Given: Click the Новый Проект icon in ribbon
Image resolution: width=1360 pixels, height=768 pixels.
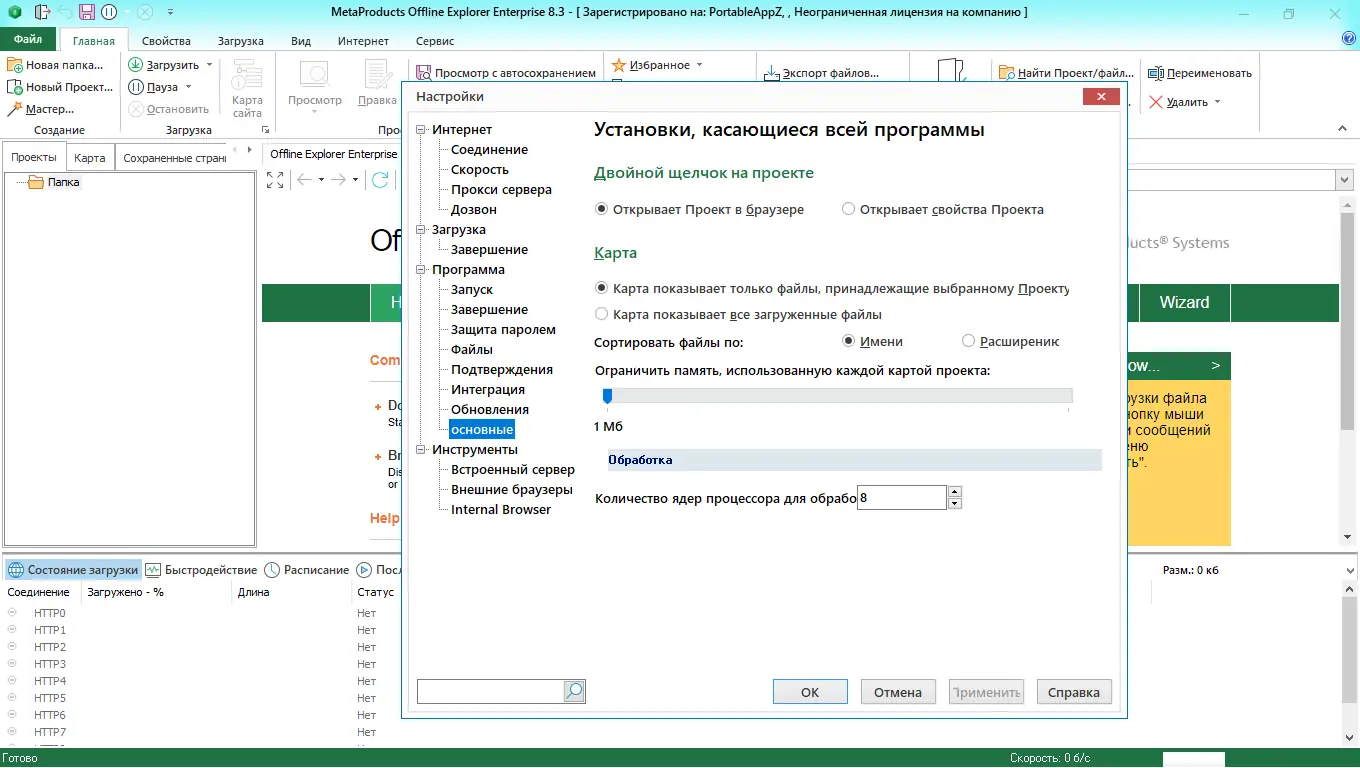Looking at the screenshot, I should point(15,87).
